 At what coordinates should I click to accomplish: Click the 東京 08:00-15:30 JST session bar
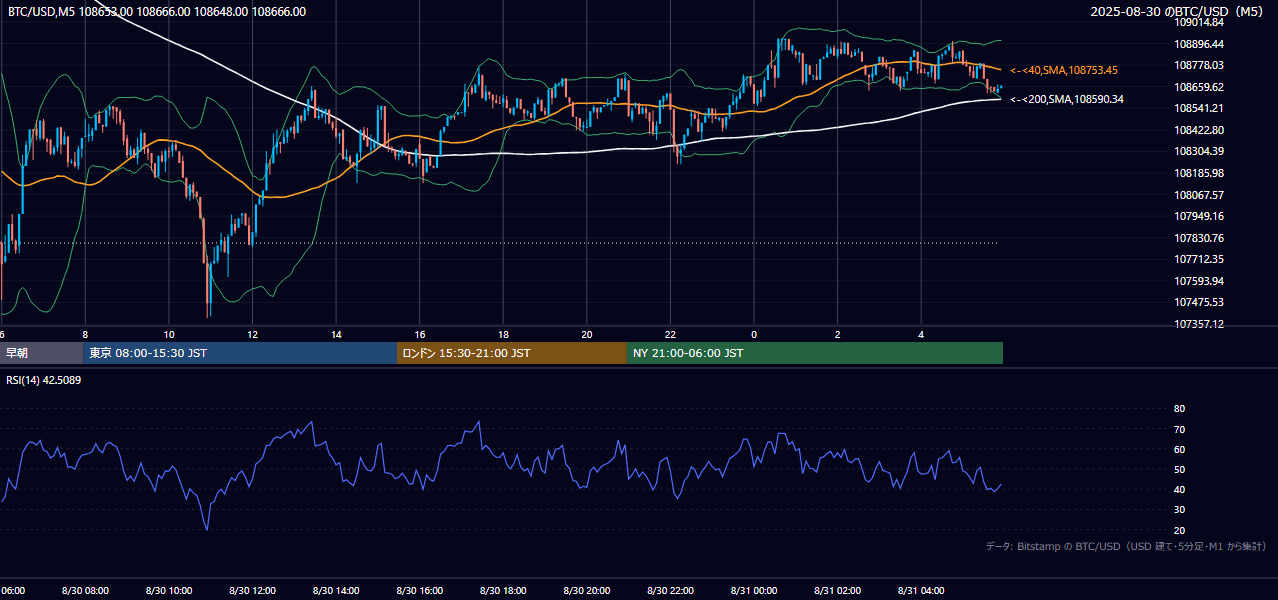[x=240, y=353]
